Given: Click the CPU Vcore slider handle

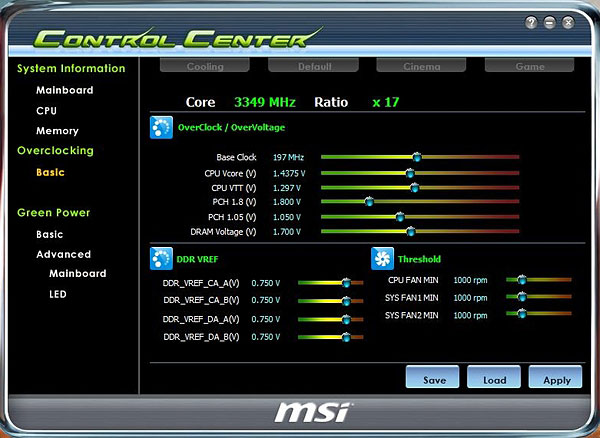Looking at the screenshot, I should coord(410,173).
